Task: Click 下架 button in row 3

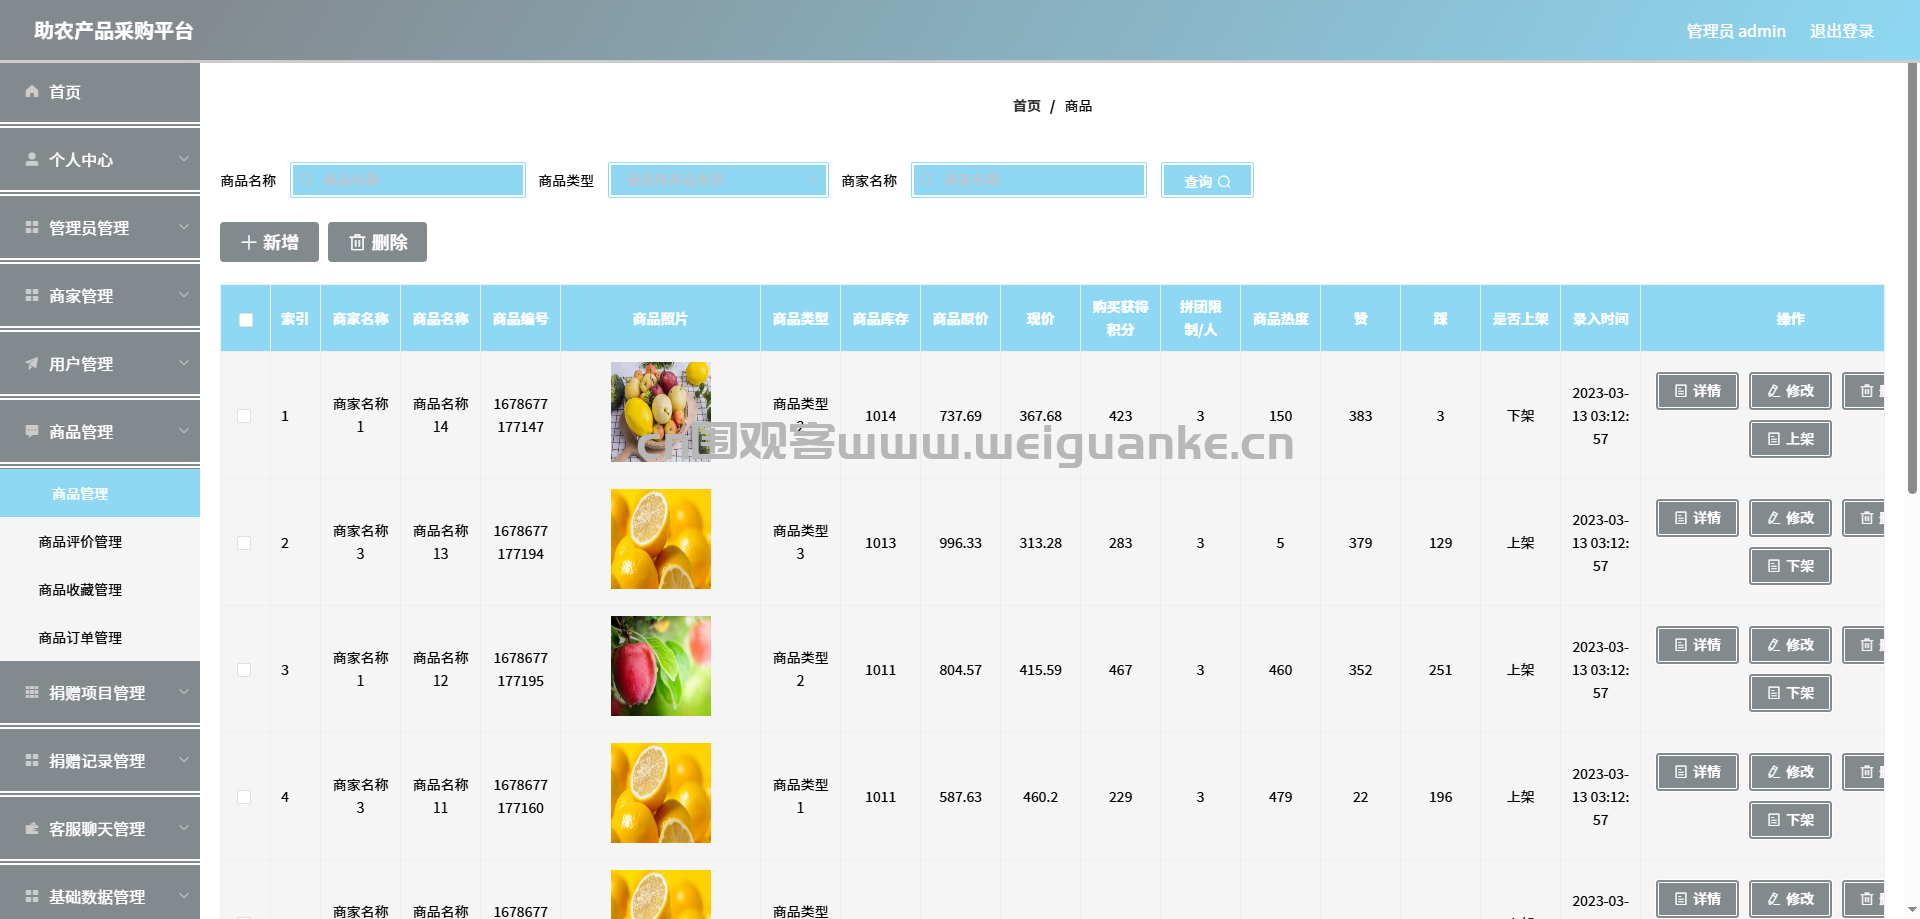Action: 1790,693
